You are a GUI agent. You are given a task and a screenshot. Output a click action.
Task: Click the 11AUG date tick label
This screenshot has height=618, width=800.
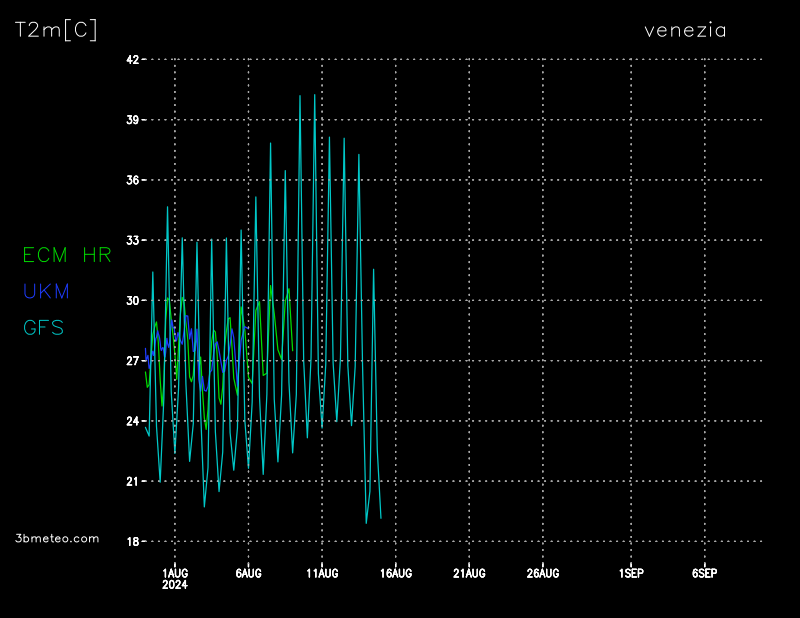click(x=322, y=573)
